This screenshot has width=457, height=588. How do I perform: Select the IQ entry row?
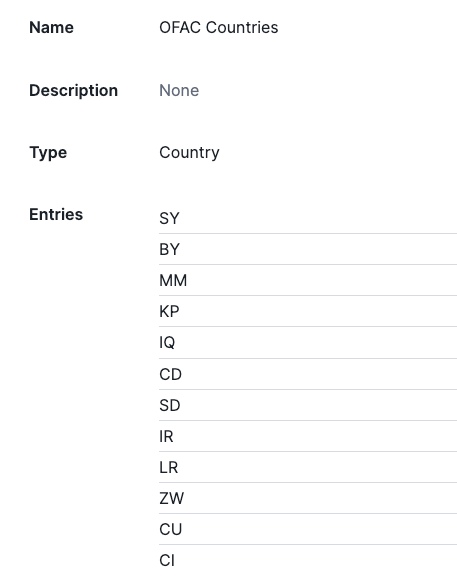(x=308, y=343)
